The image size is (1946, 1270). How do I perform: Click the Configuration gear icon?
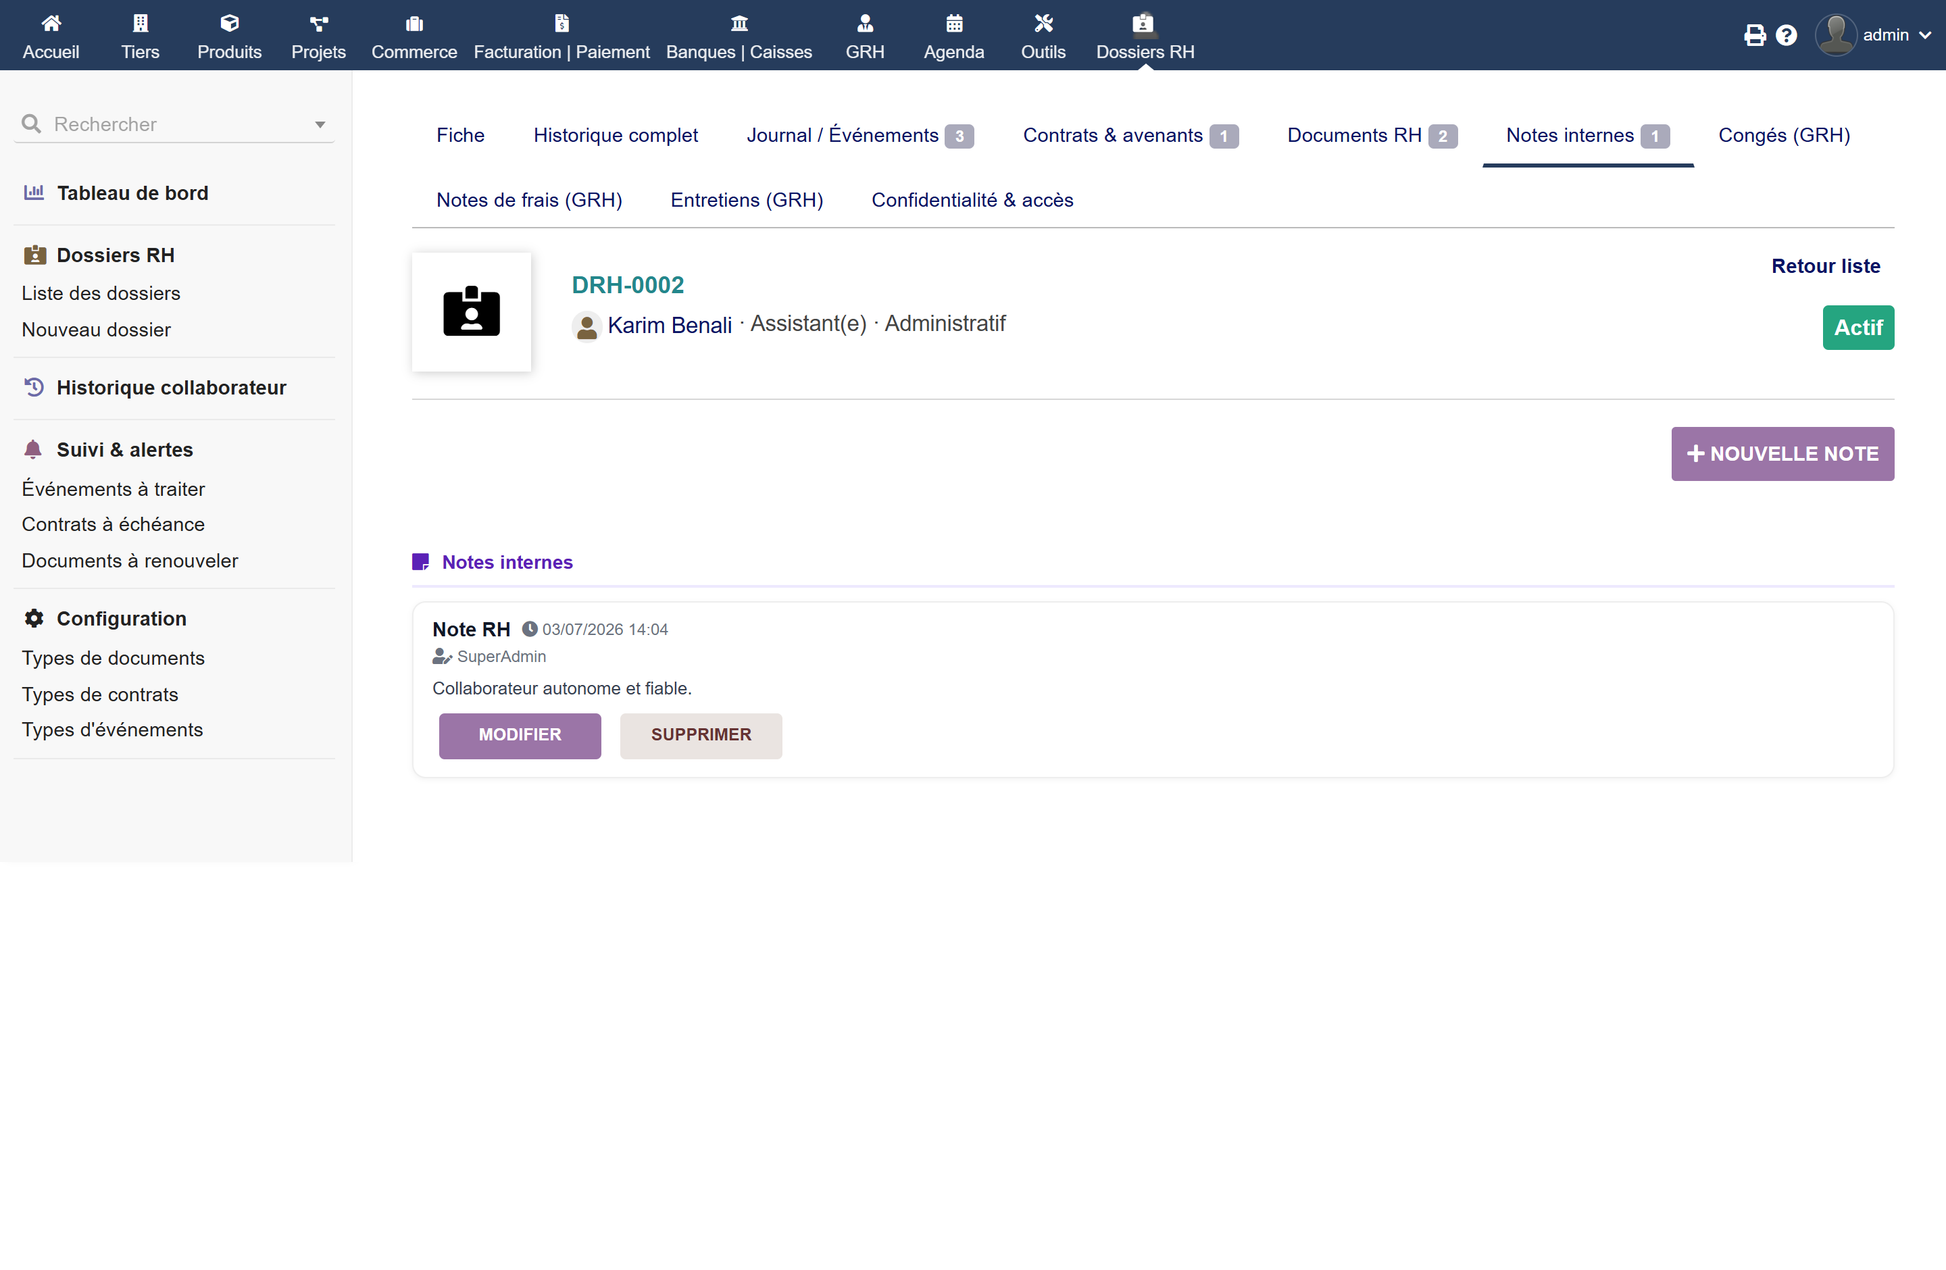[x=34, y=618]
